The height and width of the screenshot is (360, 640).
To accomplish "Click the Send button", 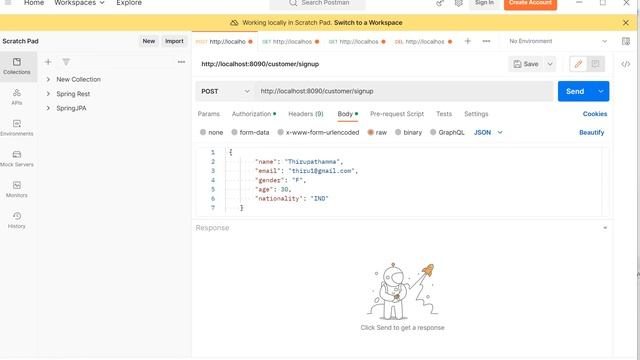I will [575, 91].
